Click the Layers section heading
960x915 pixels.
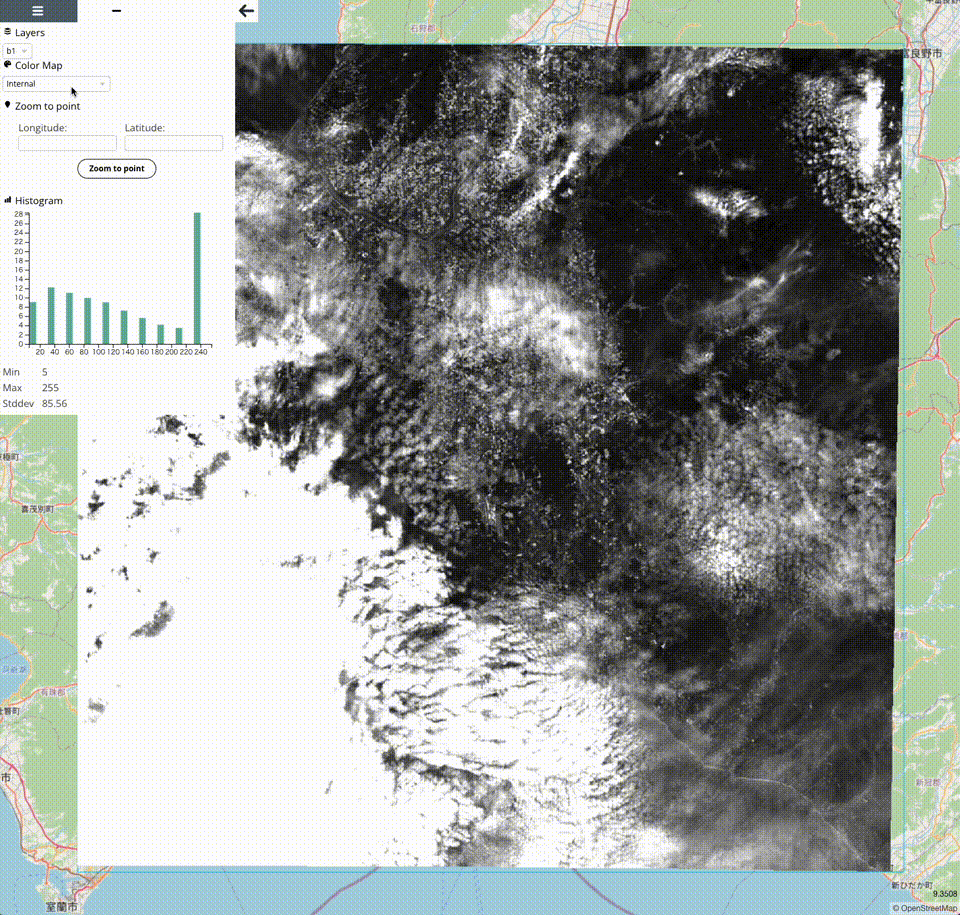[x=29, y=32]
